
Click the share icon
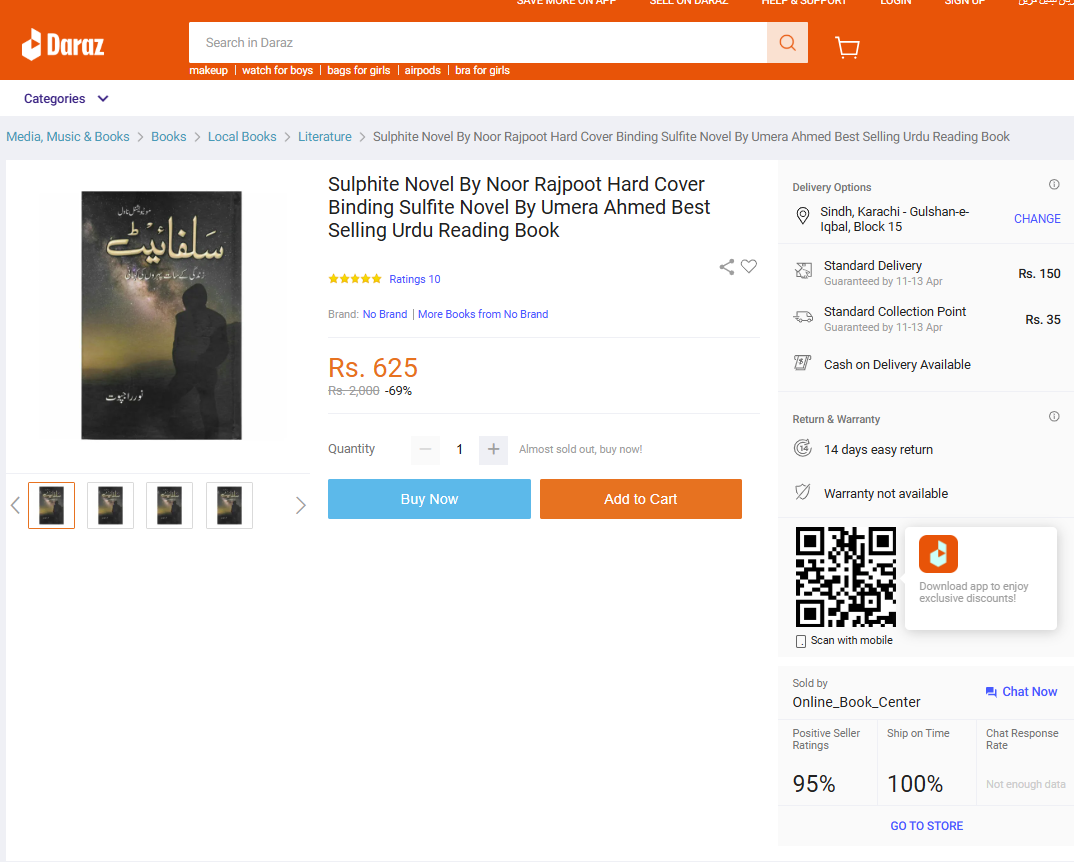727,267
